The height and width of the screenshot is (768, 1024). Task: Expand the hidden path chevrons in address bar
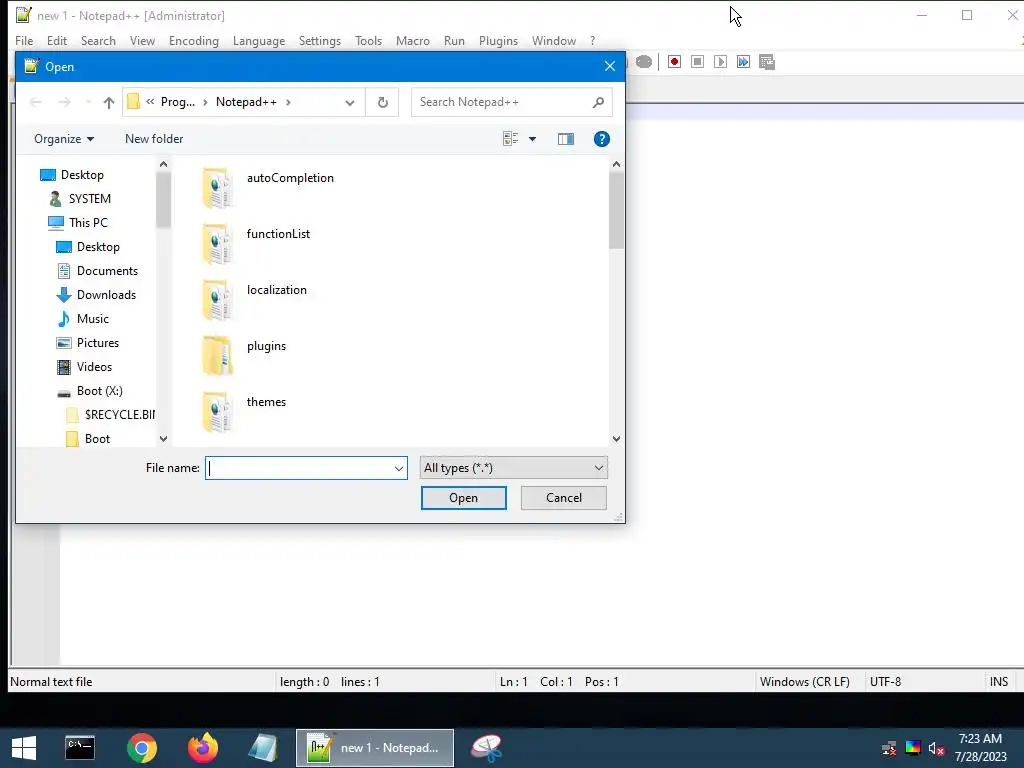tap(150, 102)
